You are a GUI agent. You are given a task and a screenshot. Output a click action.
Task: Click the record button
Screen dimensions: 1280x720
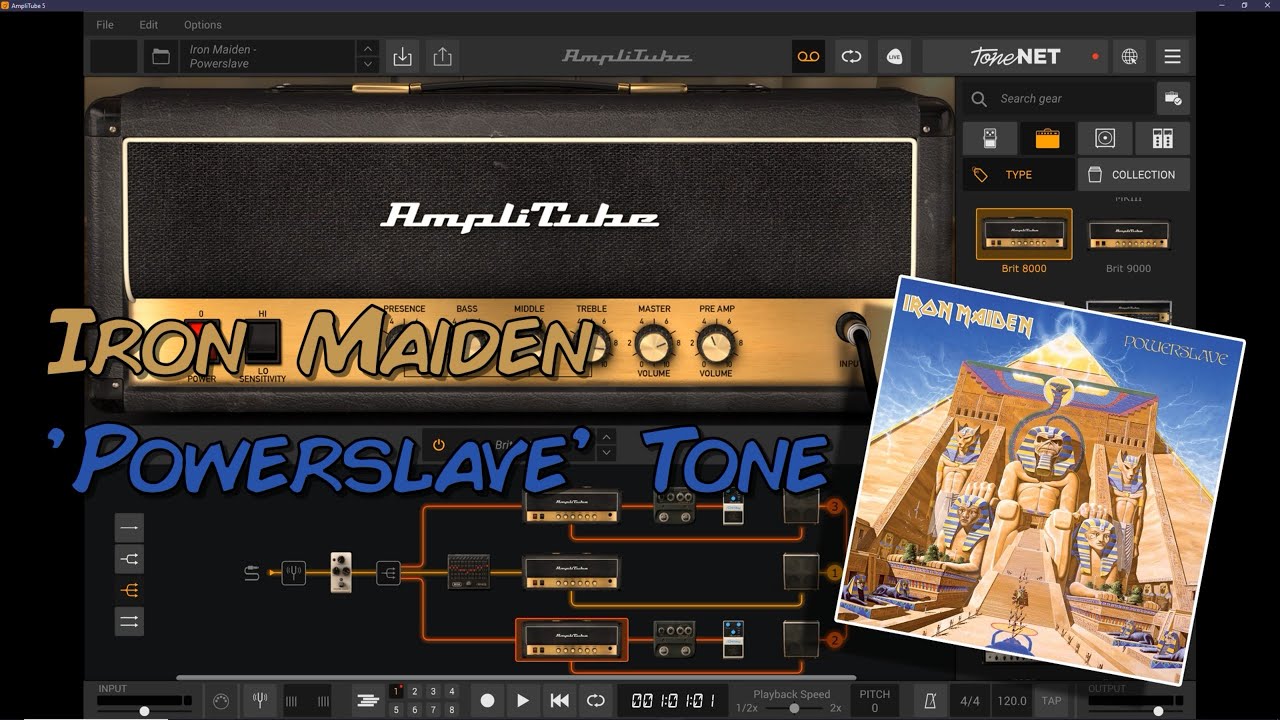tap(487, 701)
